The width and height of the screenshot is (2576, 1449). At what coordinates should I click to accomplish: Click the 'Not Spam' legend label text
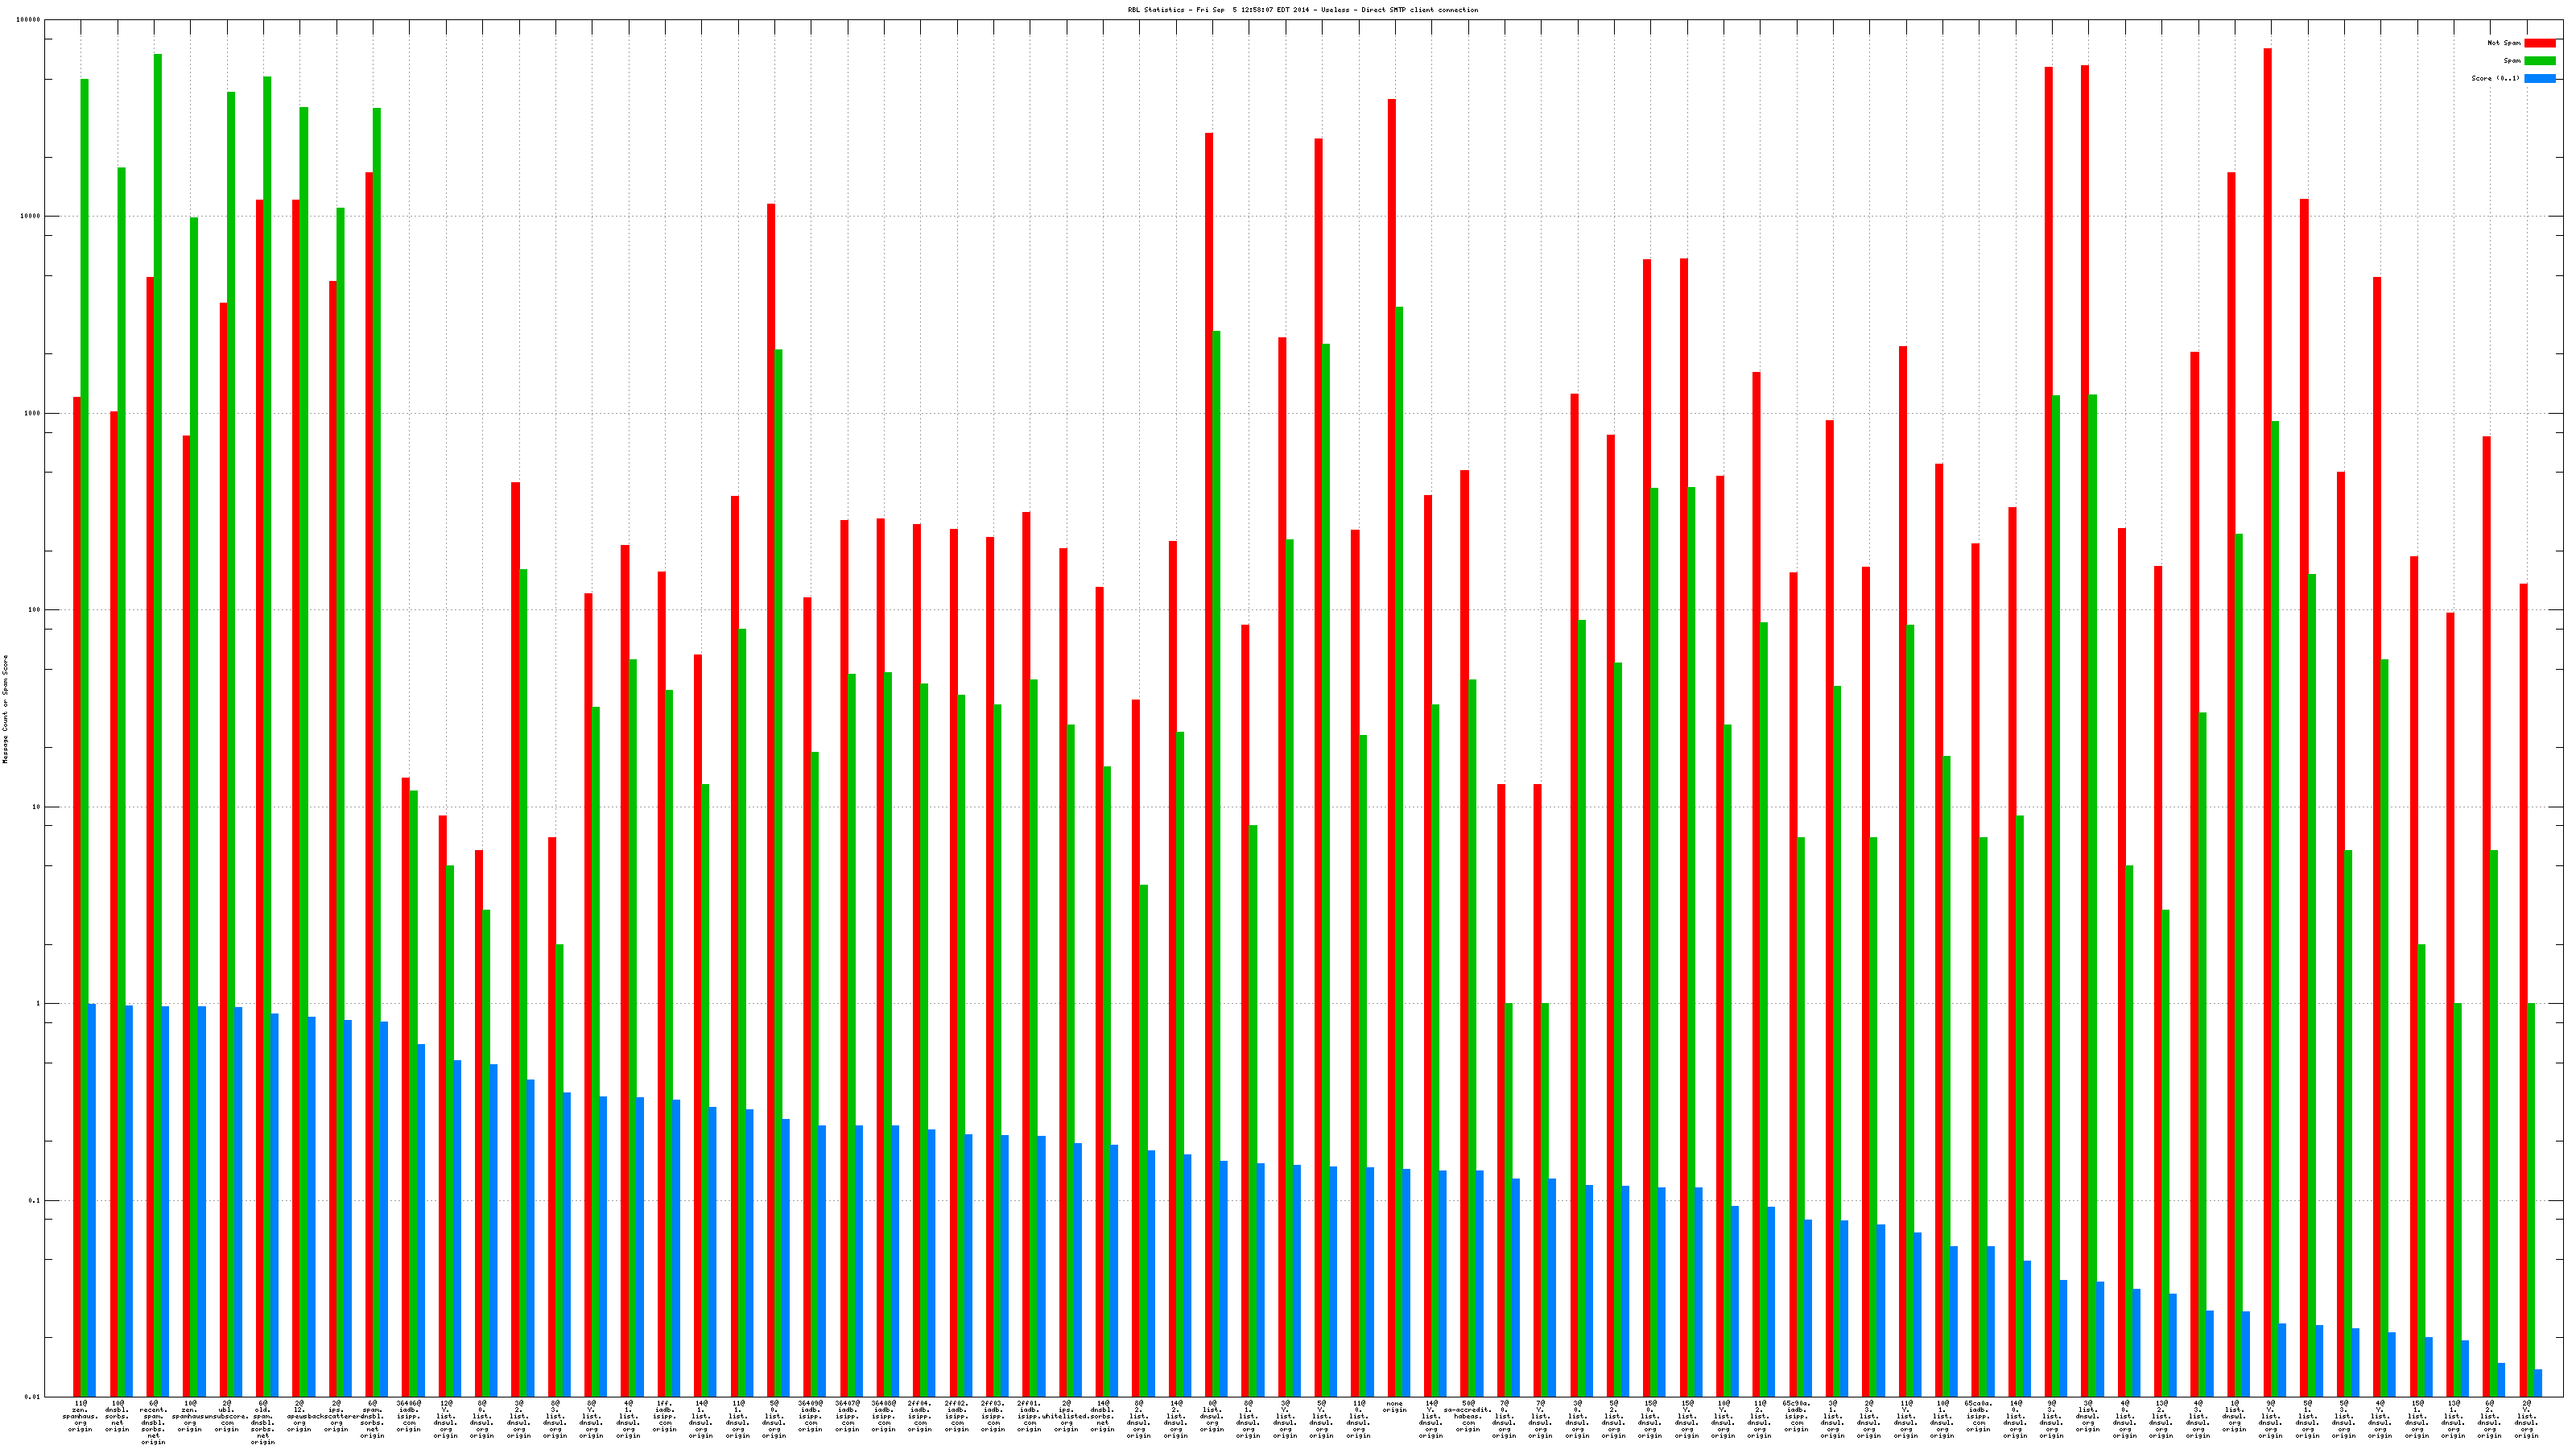tap(2504, 43)
